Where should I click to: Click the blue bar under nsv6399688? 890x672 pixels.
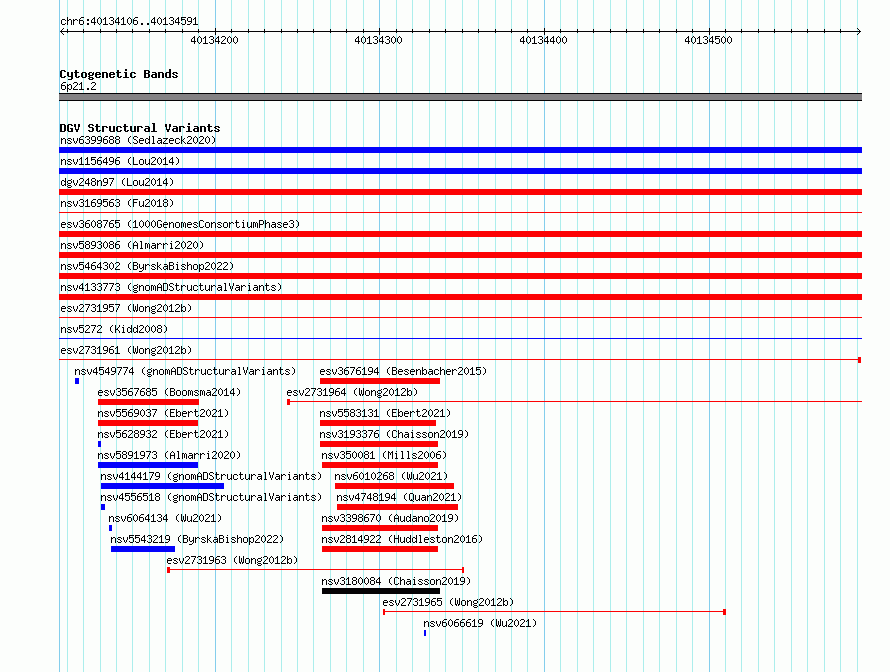coord(460,150)
